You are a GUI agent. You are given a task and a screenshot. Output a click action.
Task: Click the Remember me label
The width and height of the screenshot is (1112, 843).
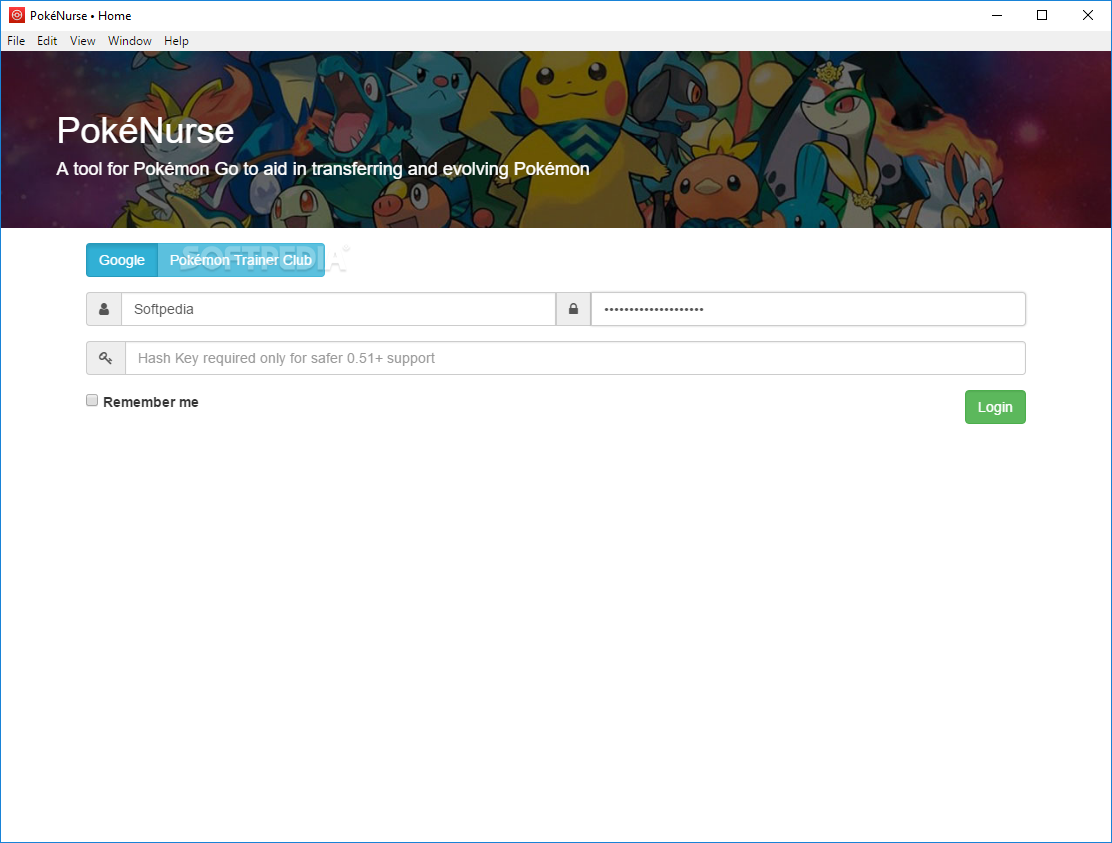[150, 402]
